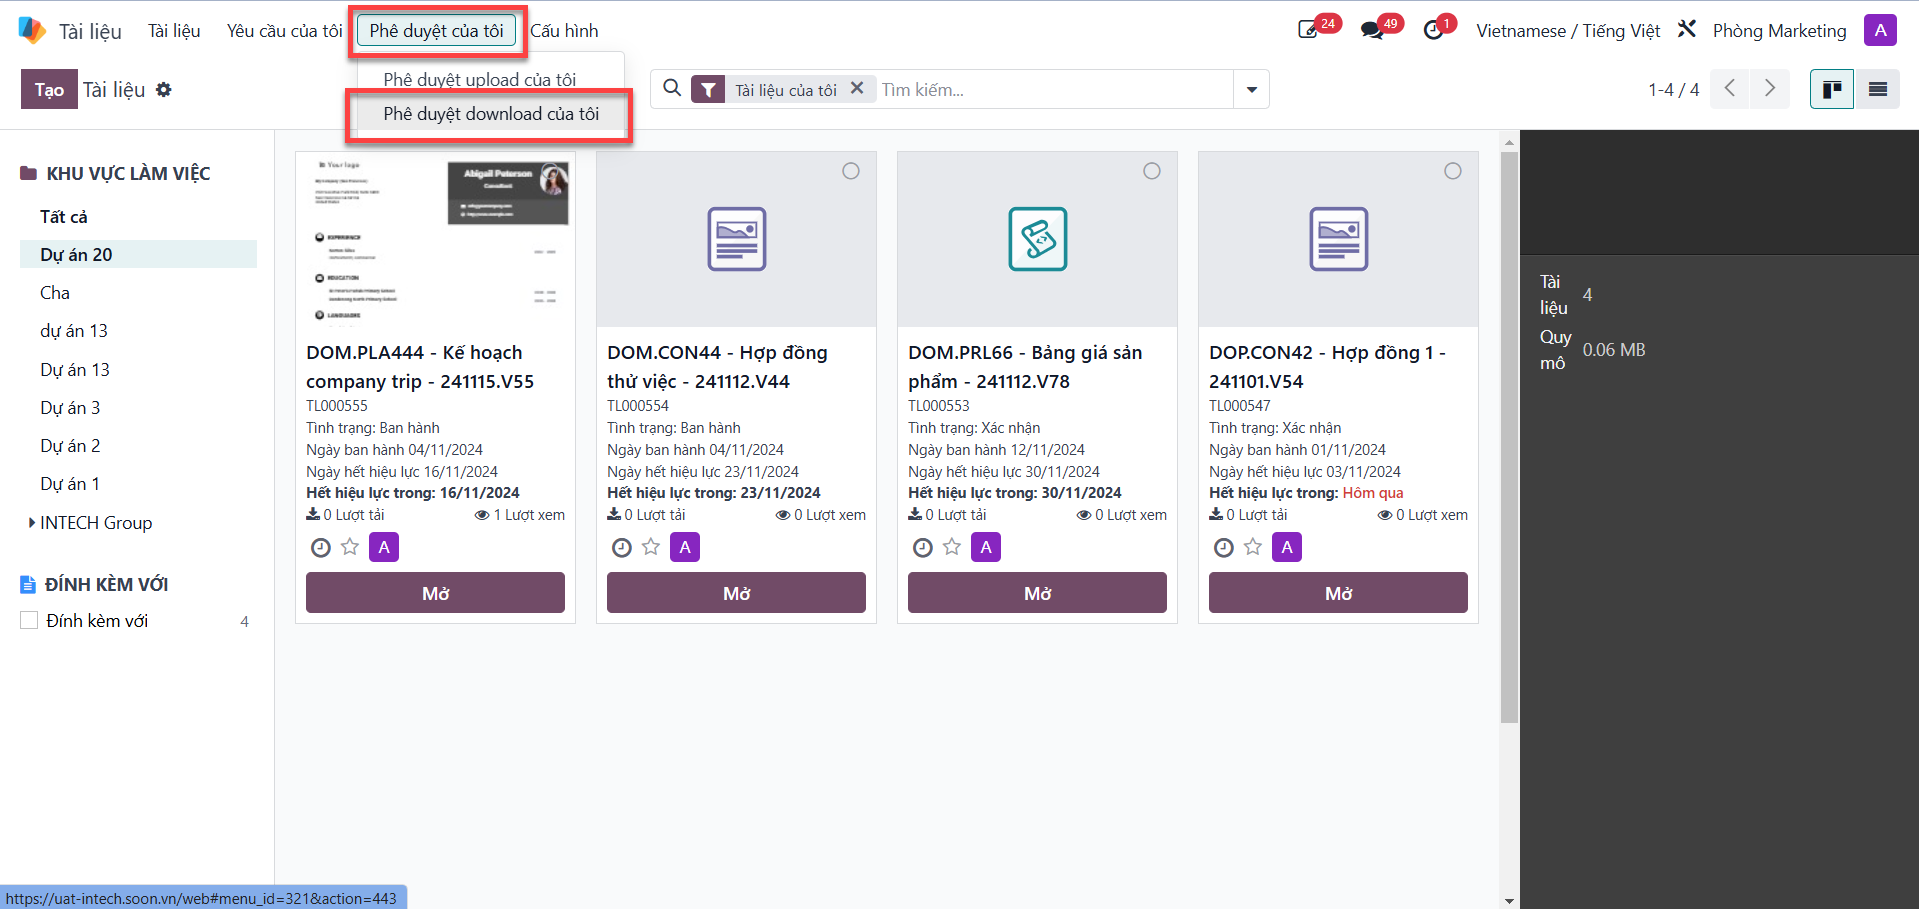Open the clock activity icon with badge 1

[1433, 30]
